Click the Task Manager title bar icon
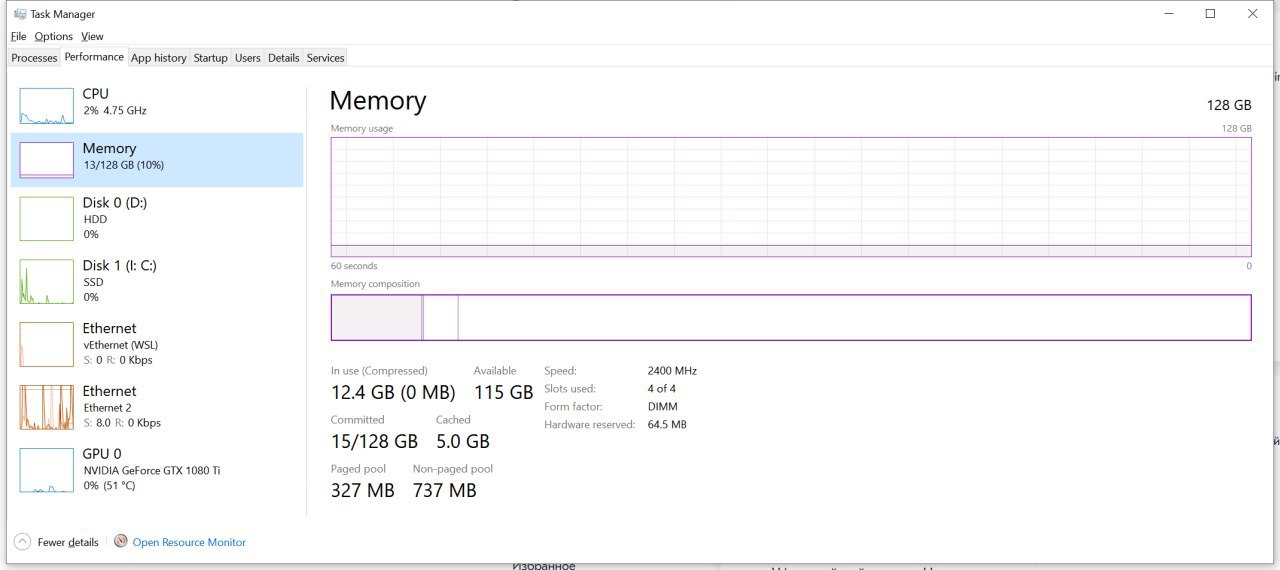The height and width of the screenshot is (570, 1280). [x=20, y=14]
